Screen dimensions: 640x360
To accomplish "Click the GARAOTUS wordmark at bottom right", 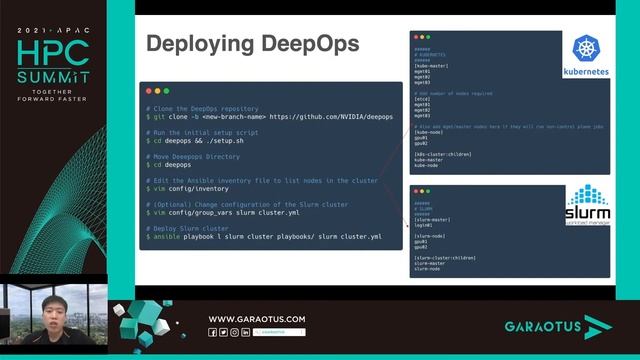I will 543,327.
